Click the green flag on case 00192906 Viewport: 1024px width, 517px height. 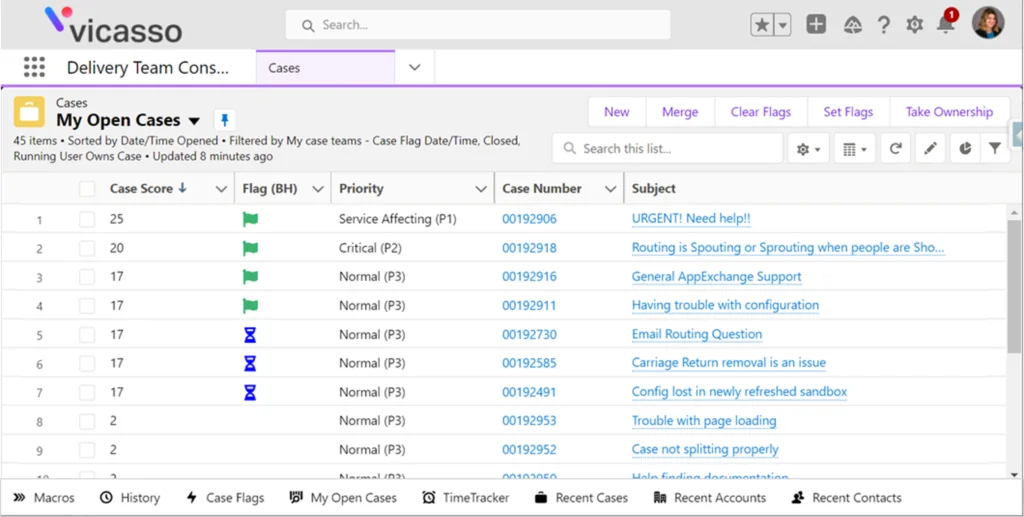click(250, 219)
